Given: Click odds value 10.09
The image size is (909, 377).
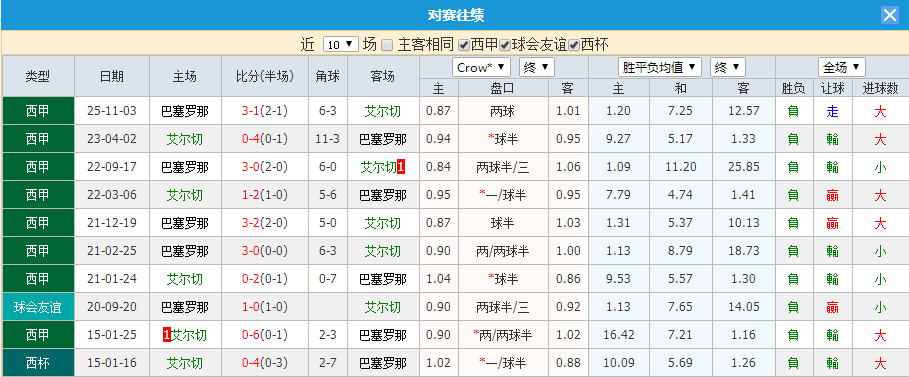Looking at the screenshot, I should [619, 363].
